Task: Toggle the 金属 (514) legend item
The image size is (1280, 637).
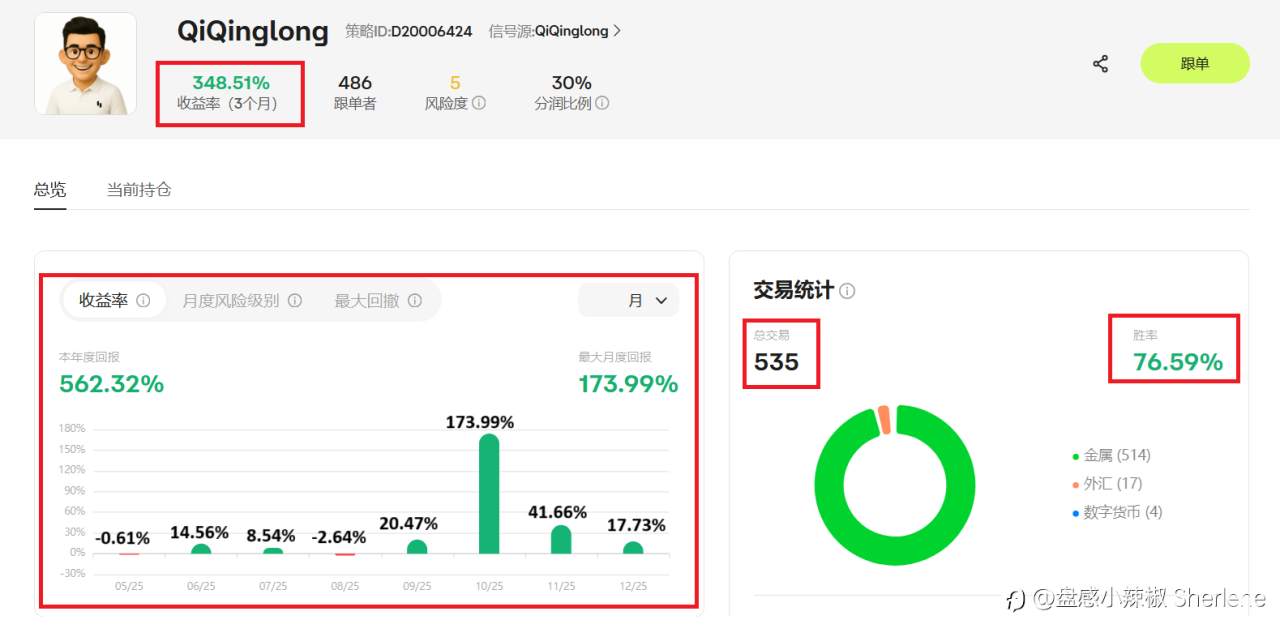Action: (1112, 455)
